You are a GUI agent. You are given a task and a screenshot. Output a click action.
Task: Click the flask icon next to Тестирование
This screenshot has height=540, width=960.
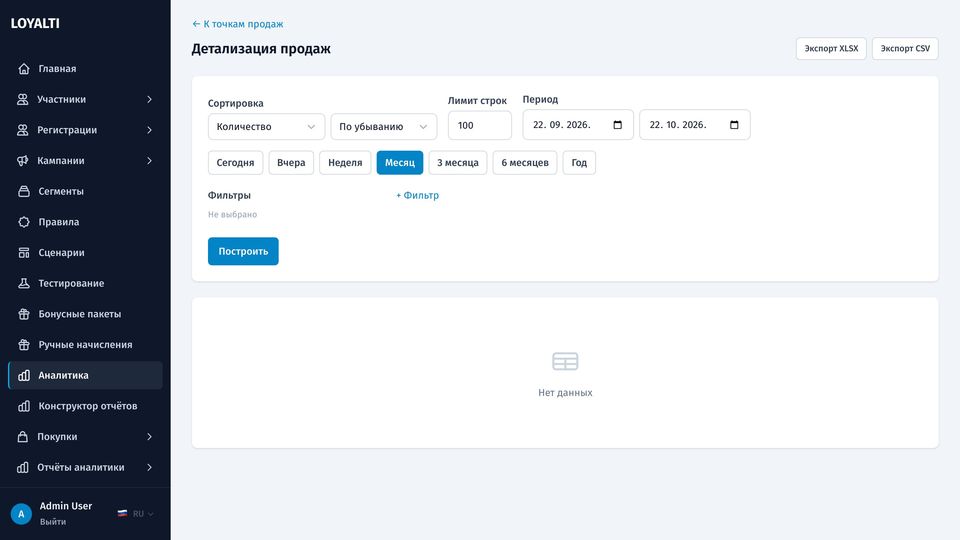click(x=24, y=283)
